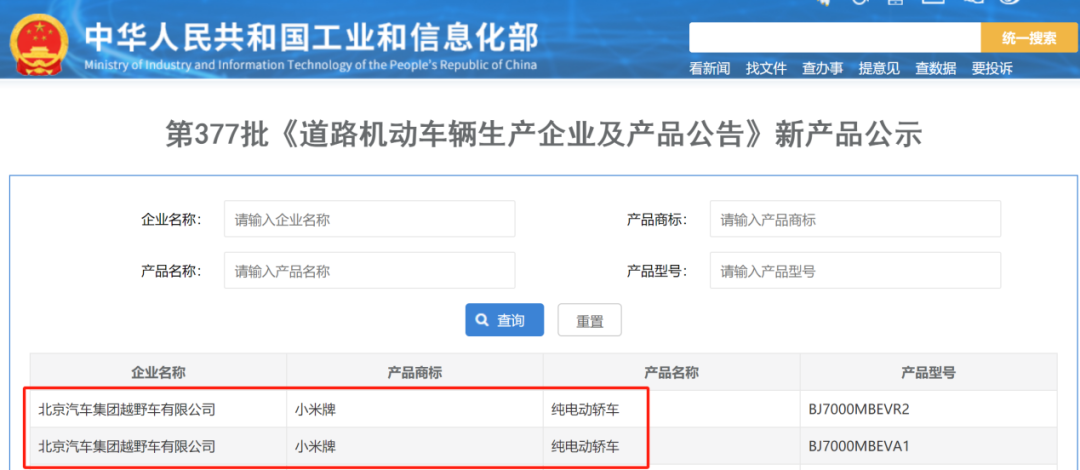Click the 产品商标 input field

pyautogui.click(x=855, y=219)
